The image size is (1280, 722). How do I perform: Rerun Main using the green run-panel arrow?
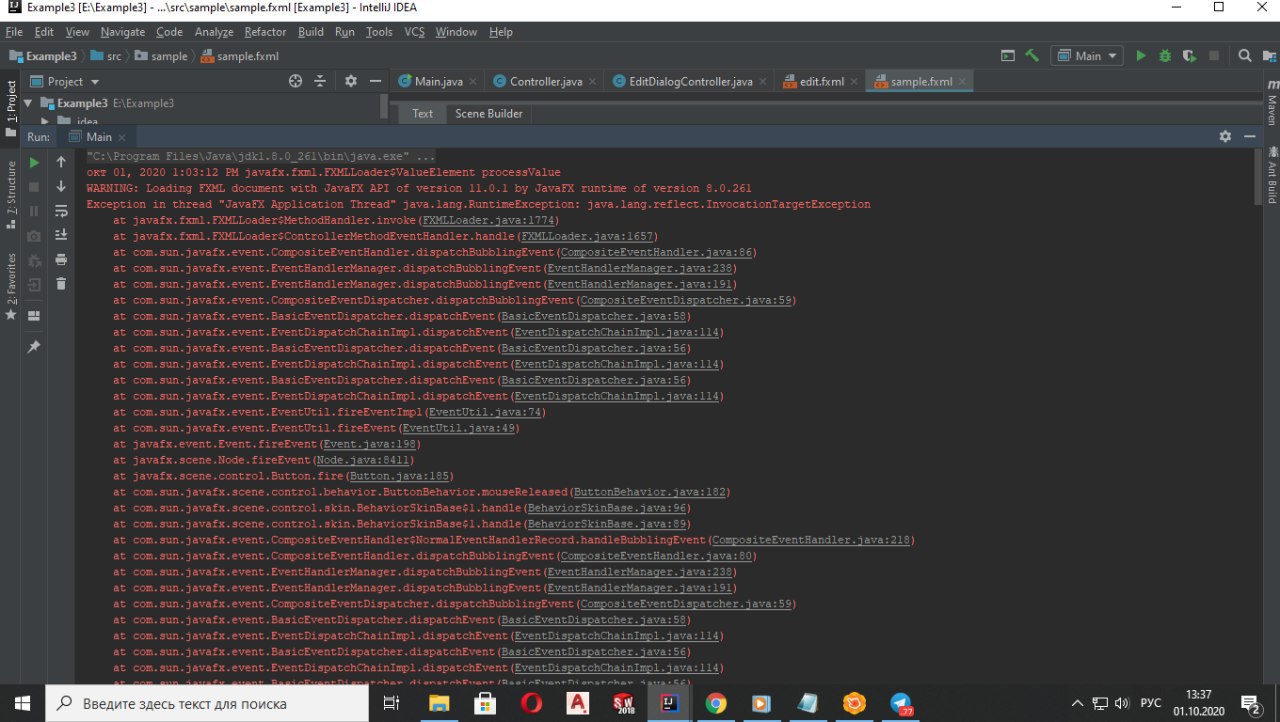coord(34,162)
